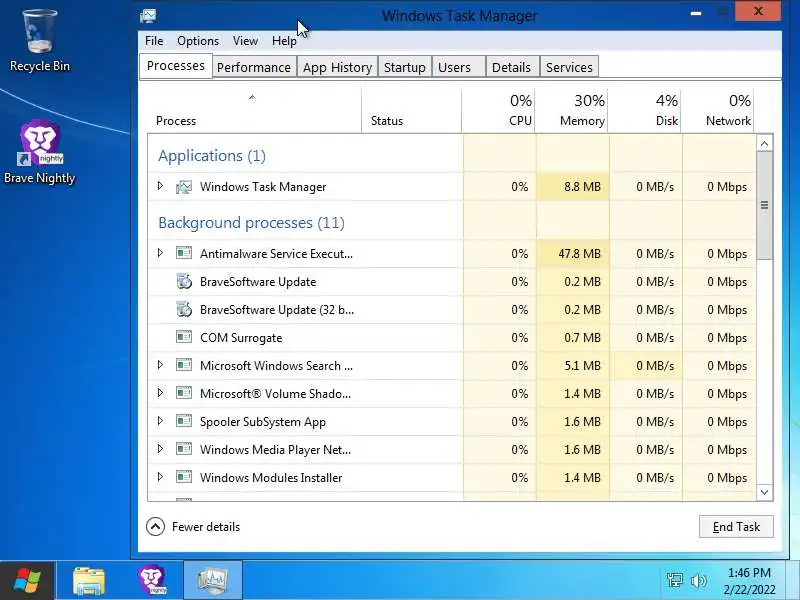Click the Windows Media Player Network icon

(x=184, y=449)
